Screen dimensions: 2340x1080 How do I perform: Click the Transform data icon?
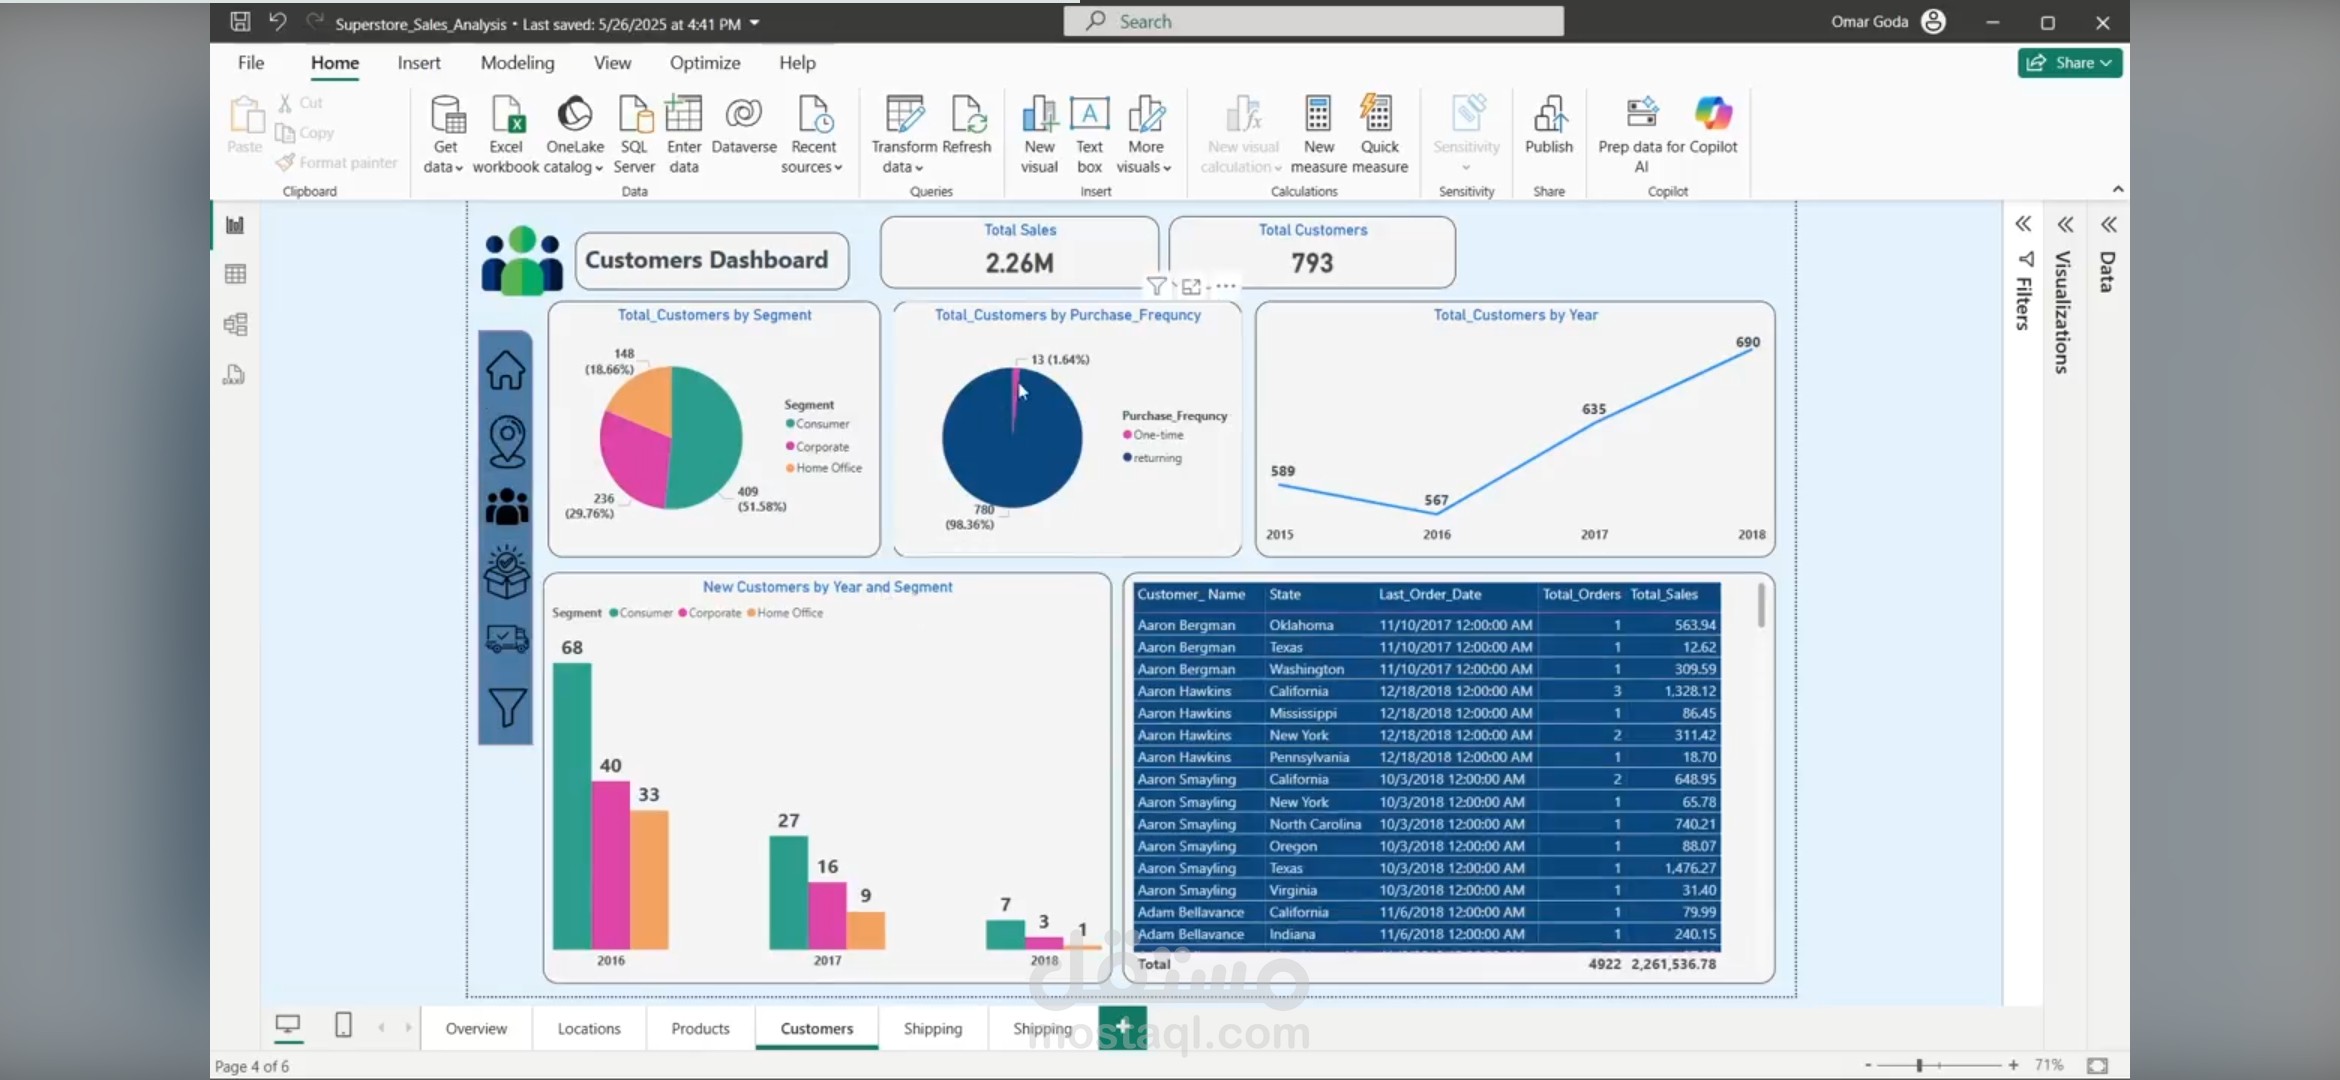[904, 115]
